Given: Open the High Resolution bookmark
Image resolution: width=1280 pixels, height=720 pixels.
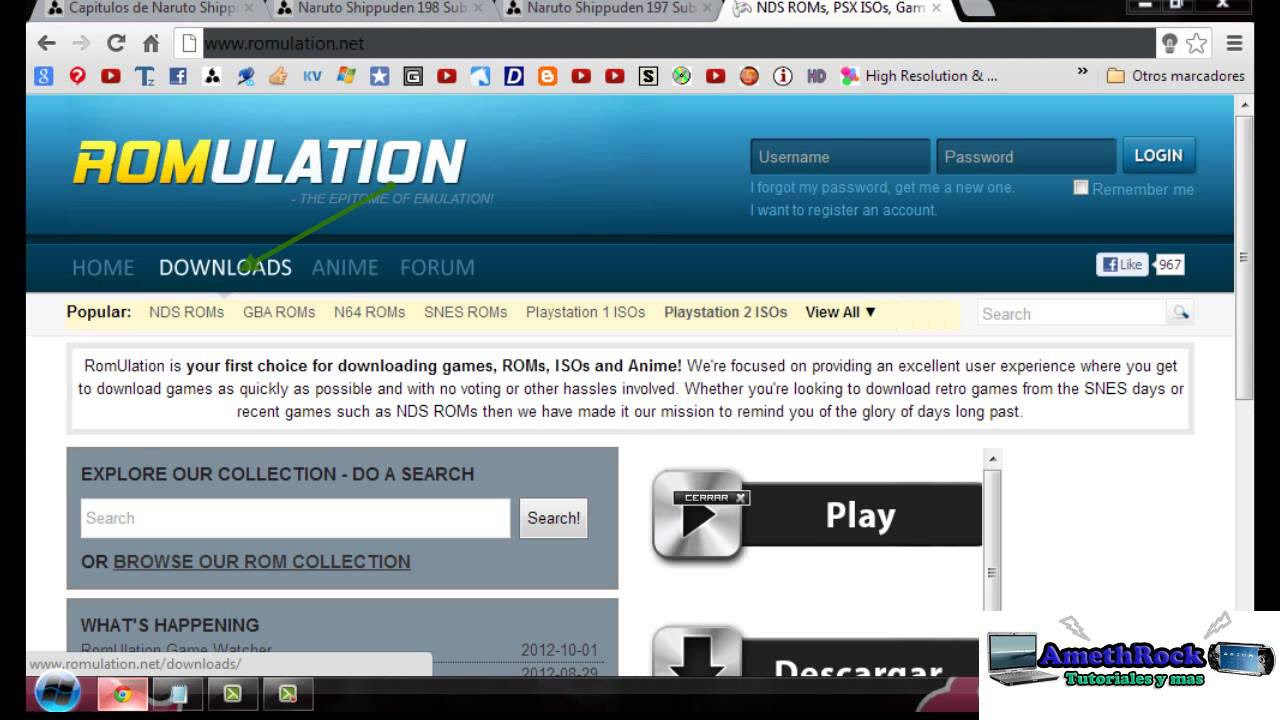Looking at the screenshot, I should [919, 76].
